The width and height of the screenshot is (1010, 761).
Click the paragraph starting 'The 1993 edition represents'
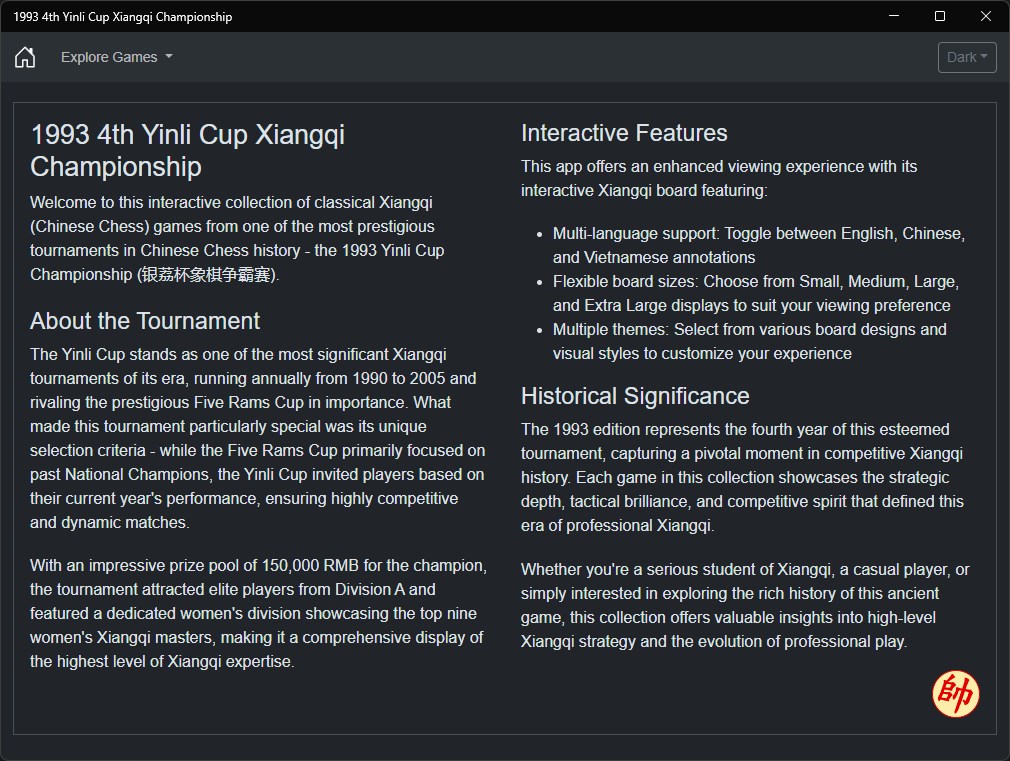pyautogui.click(x=742, y=477)
